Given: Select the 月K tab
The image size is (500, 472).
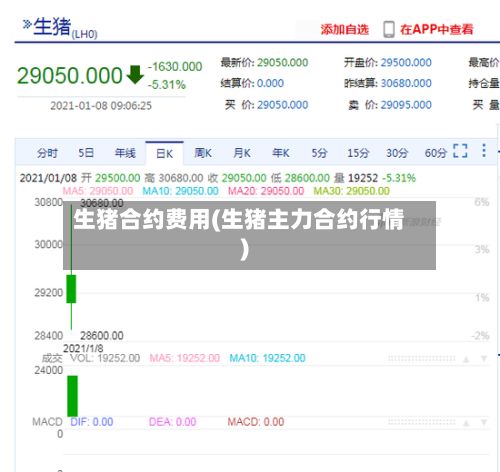Looking at the screenshot, I should [x=242, y=153].
